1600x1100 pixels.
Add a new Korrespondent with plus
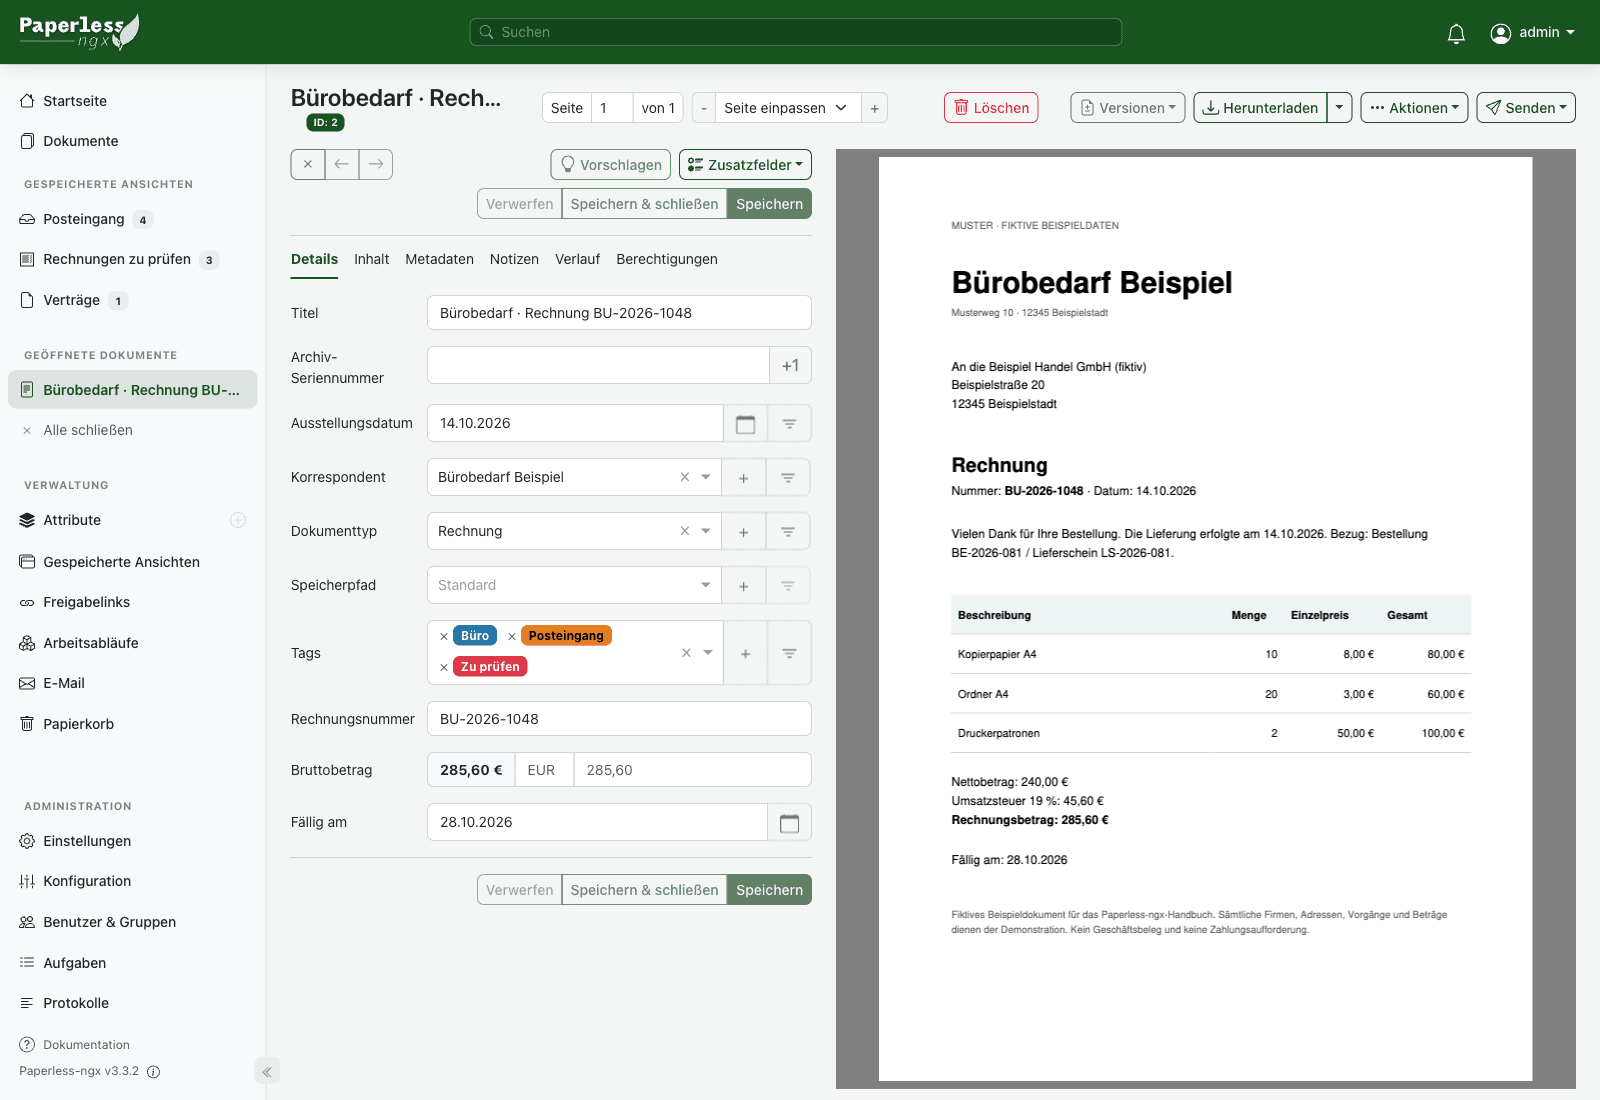click(743, 478)
